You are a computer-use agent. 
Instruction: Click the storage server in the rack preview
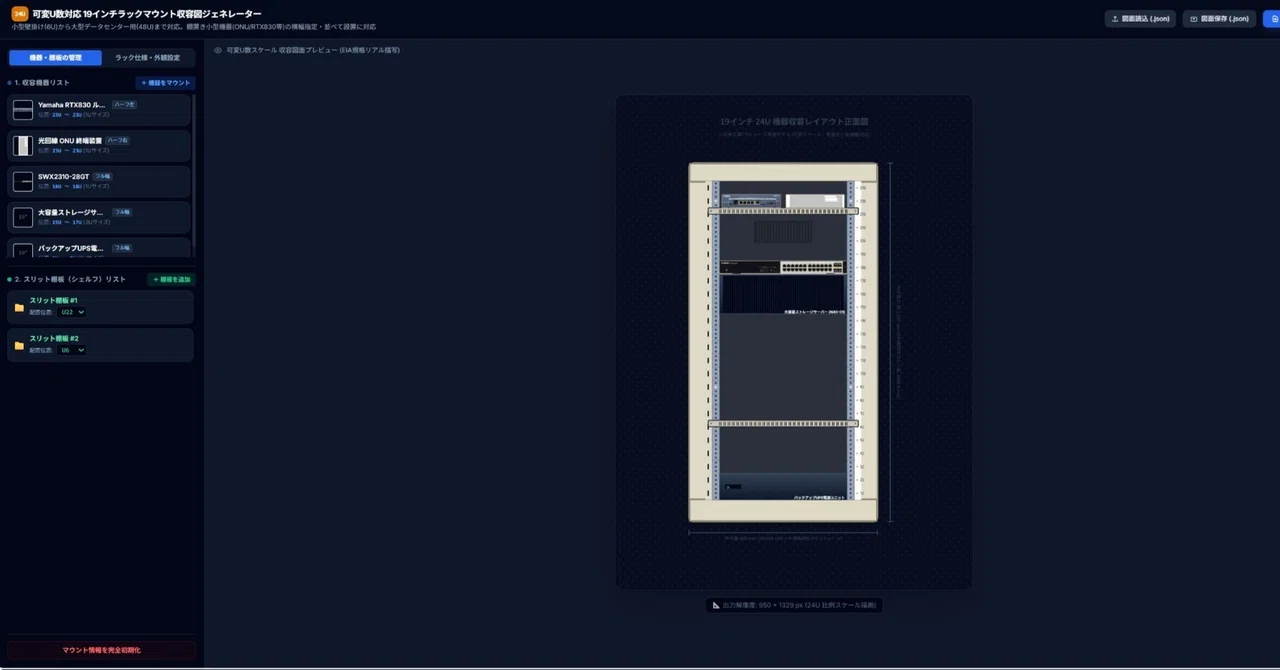coord(783,295)
